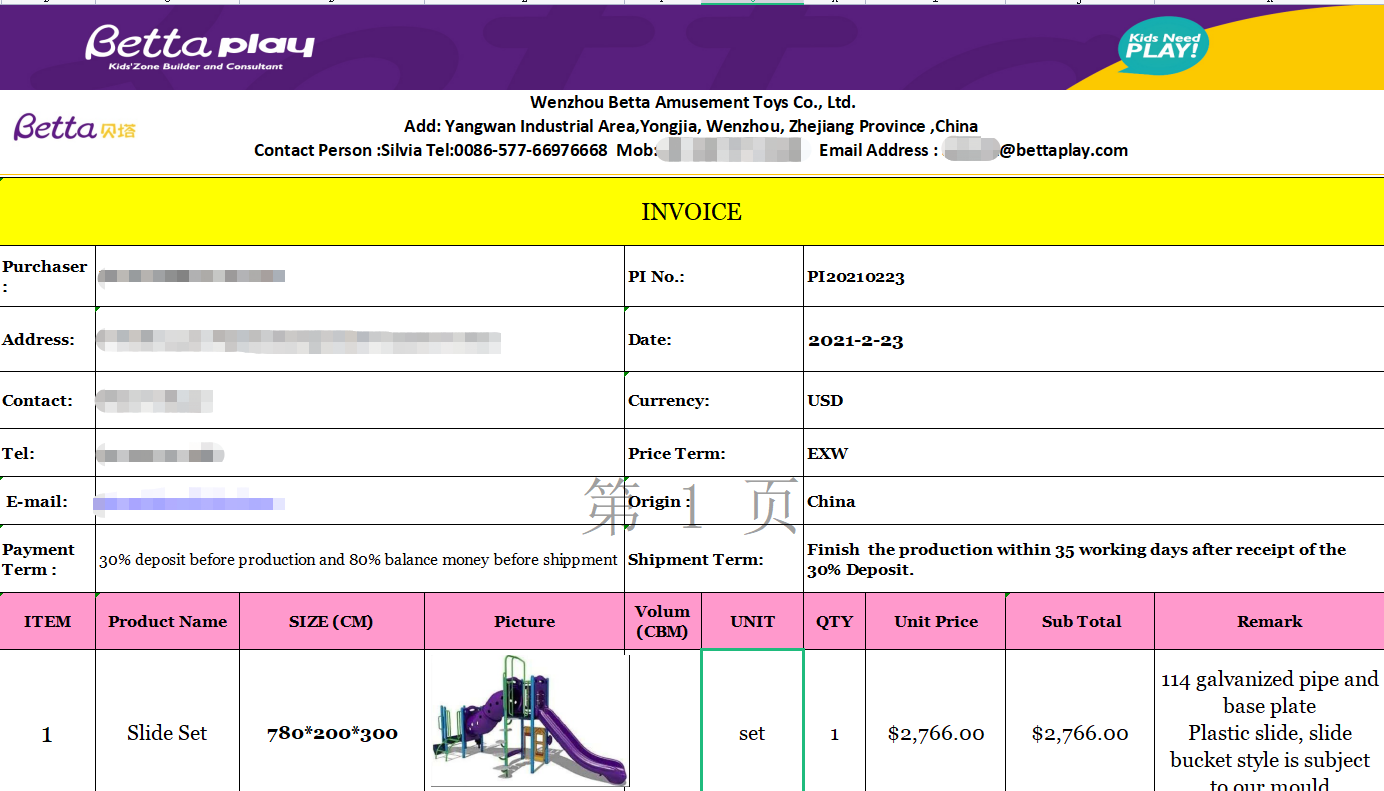The image size is (1384, 791).
Task: Select the SIZE (CM) column header
Action: tap(331, 622)
